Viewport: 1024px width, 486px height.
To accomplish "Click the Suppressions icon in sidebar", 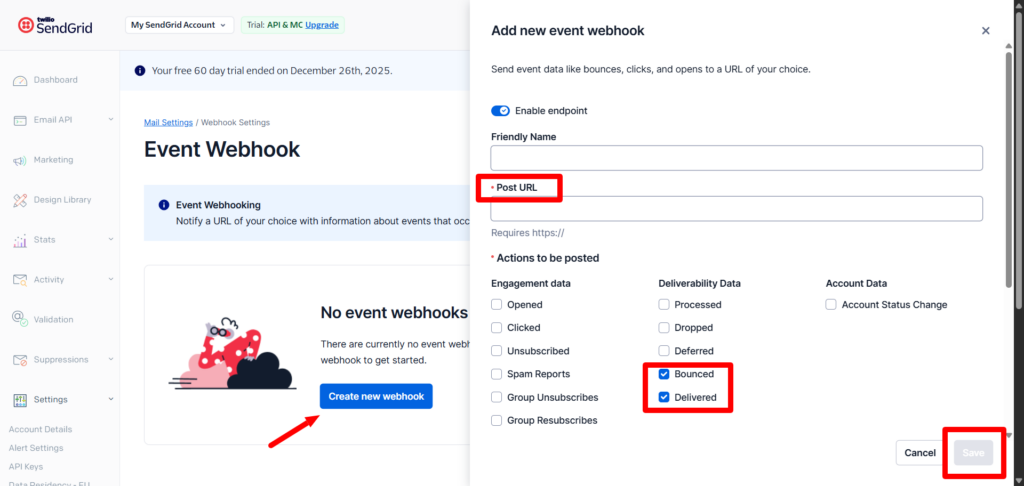I will coord(19,360).
